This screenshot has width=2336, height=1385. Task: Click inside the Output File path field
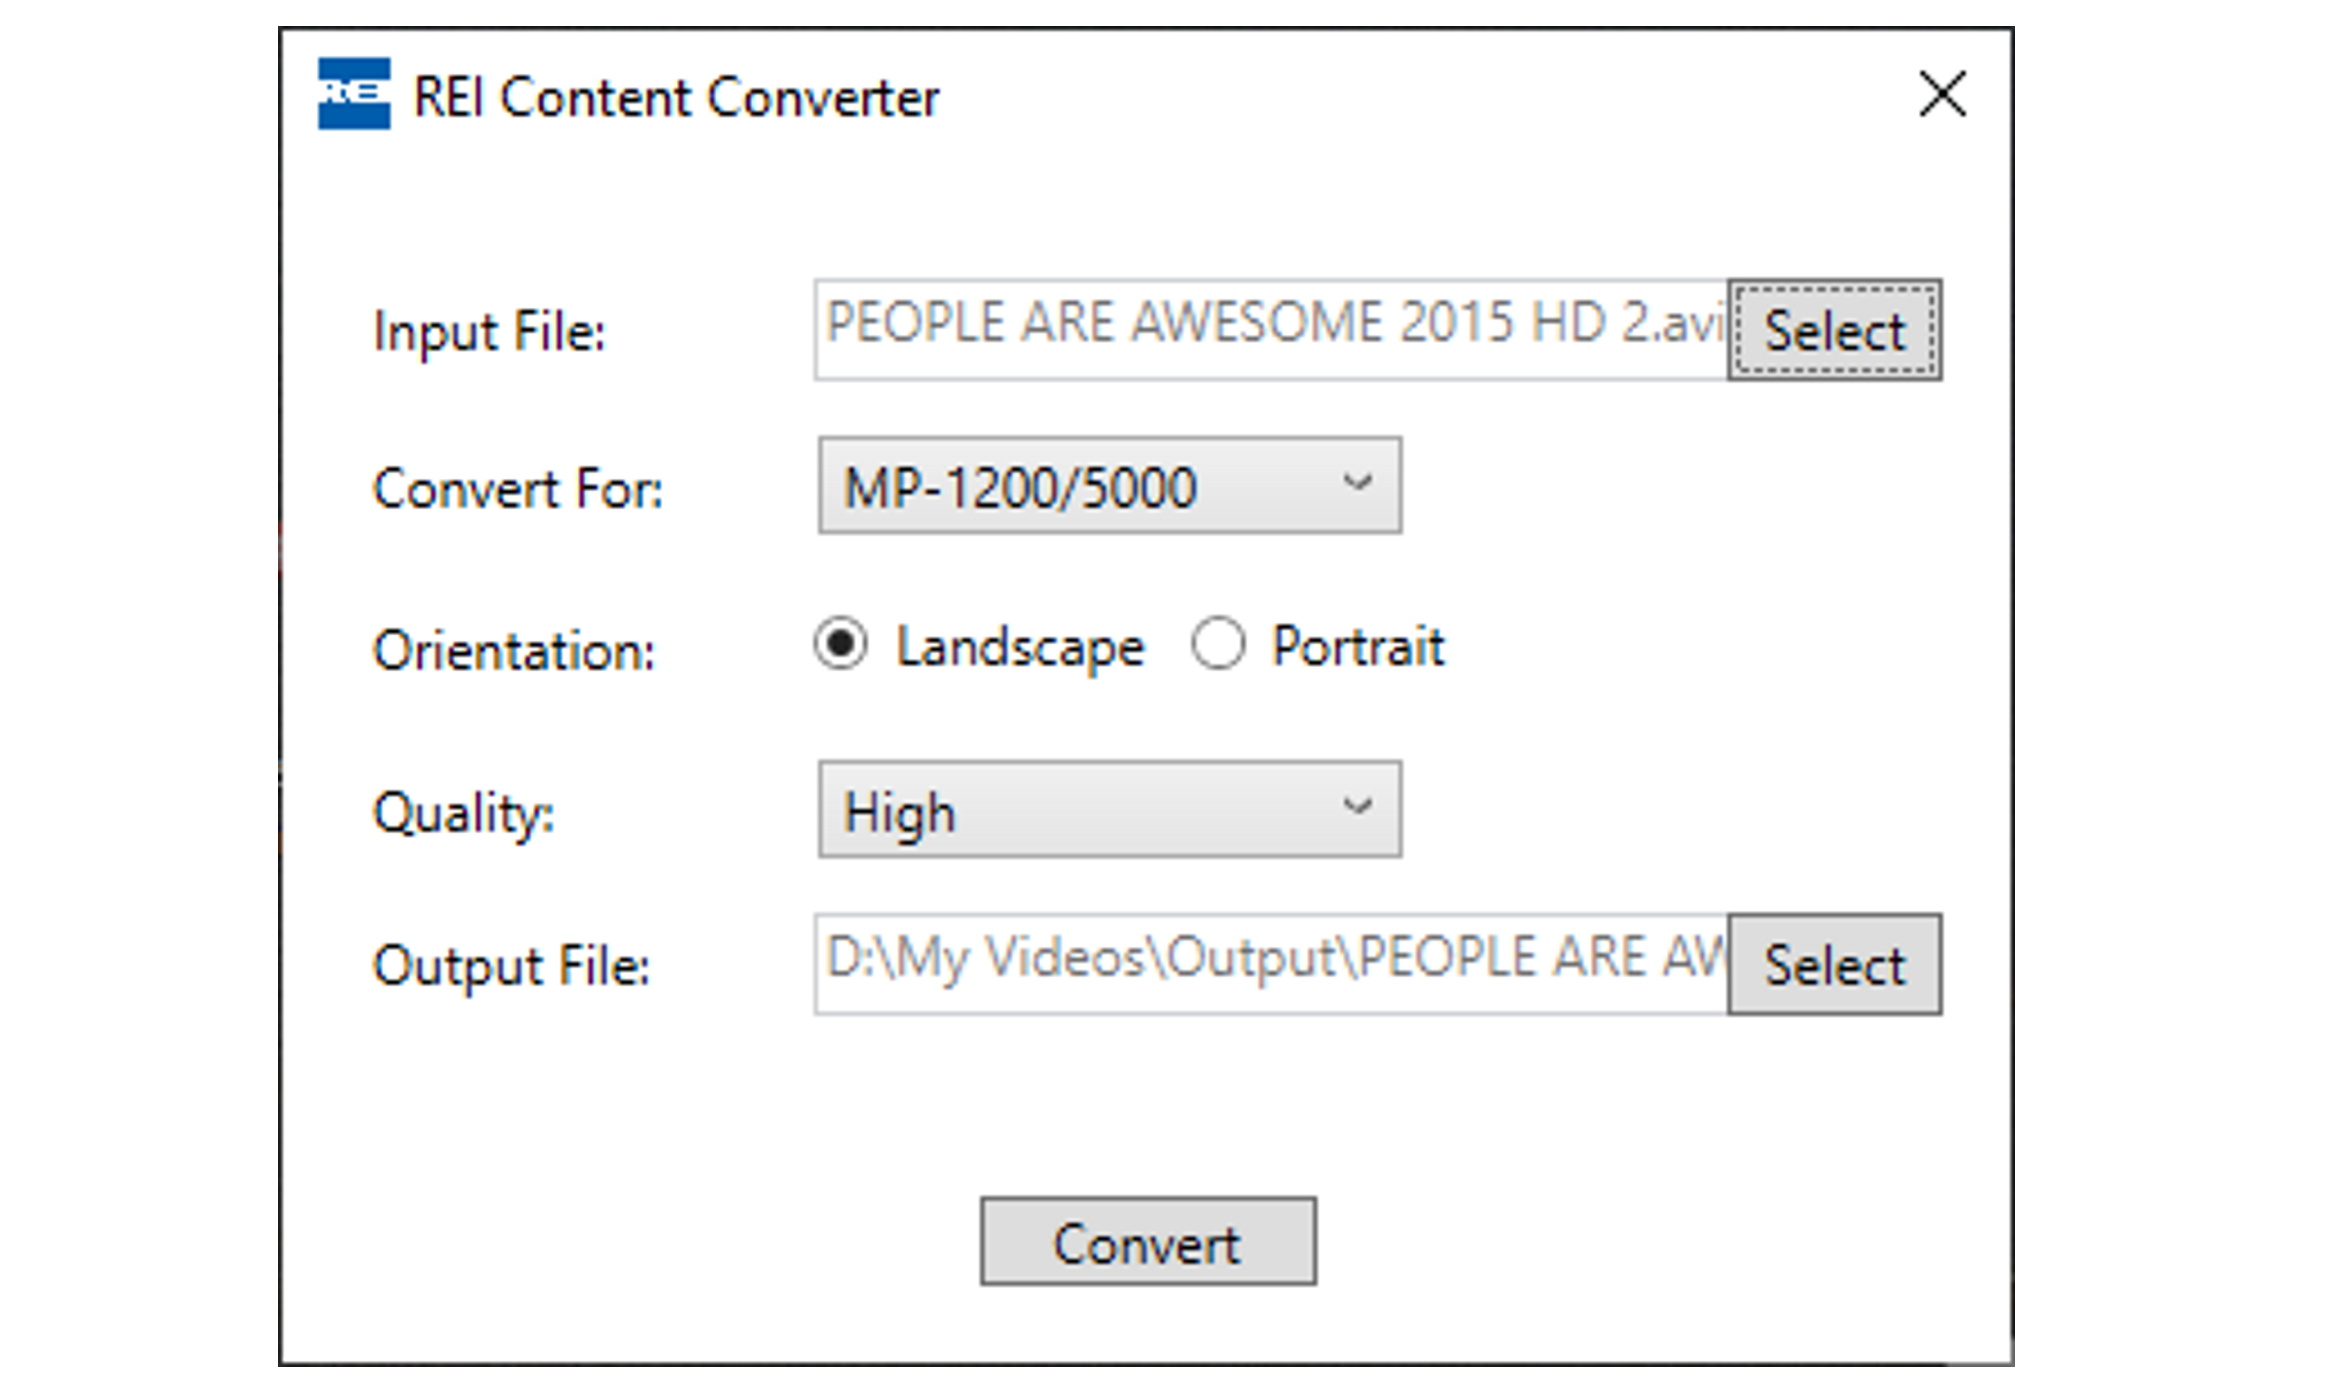(x=1270, y=964)
